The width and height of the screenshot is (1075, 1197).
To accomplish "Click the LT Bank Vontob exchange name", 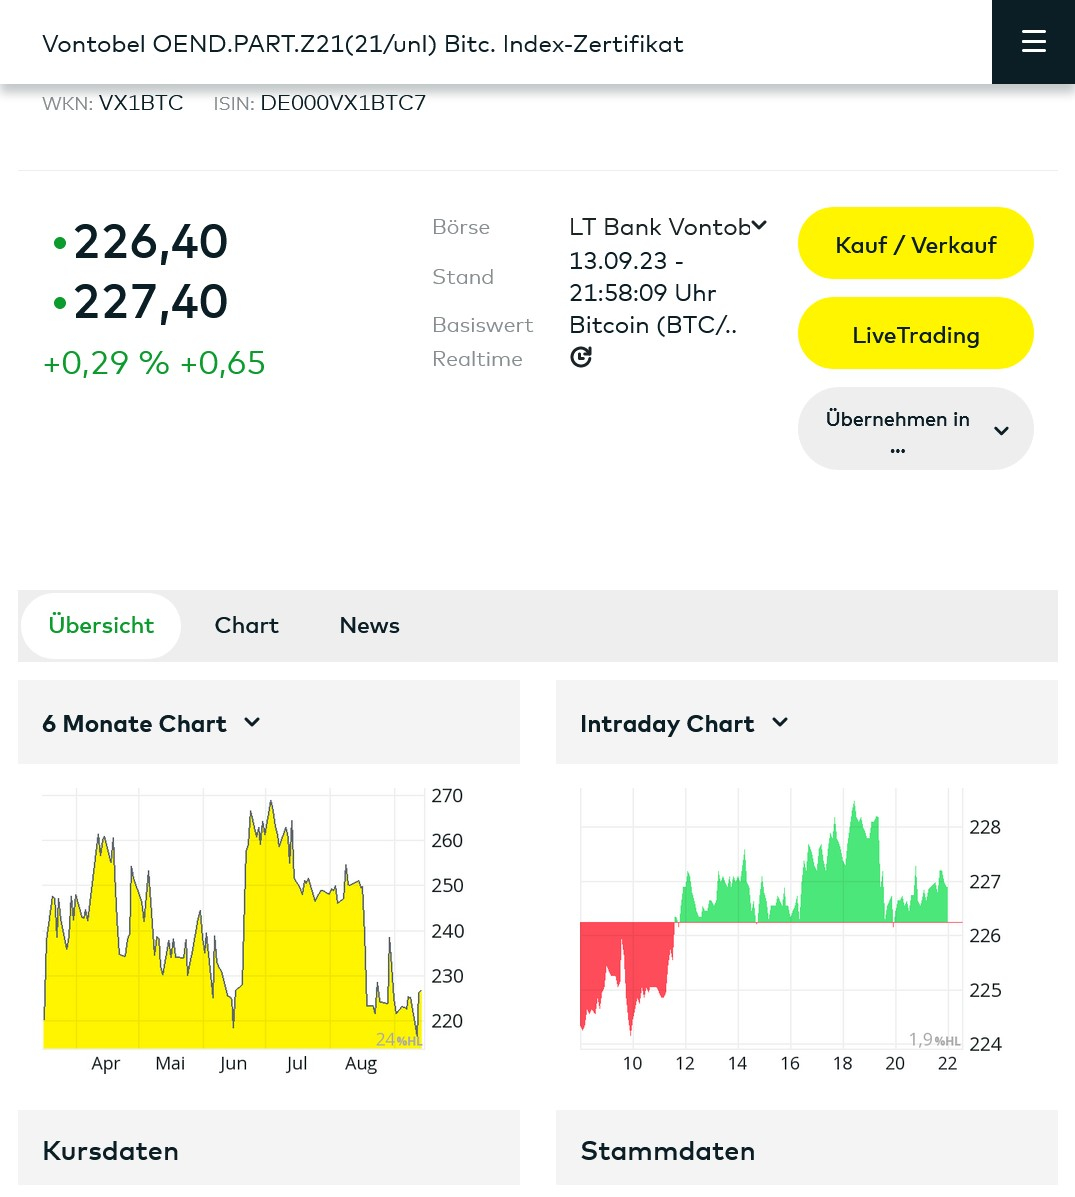I will tap(660, 227).
